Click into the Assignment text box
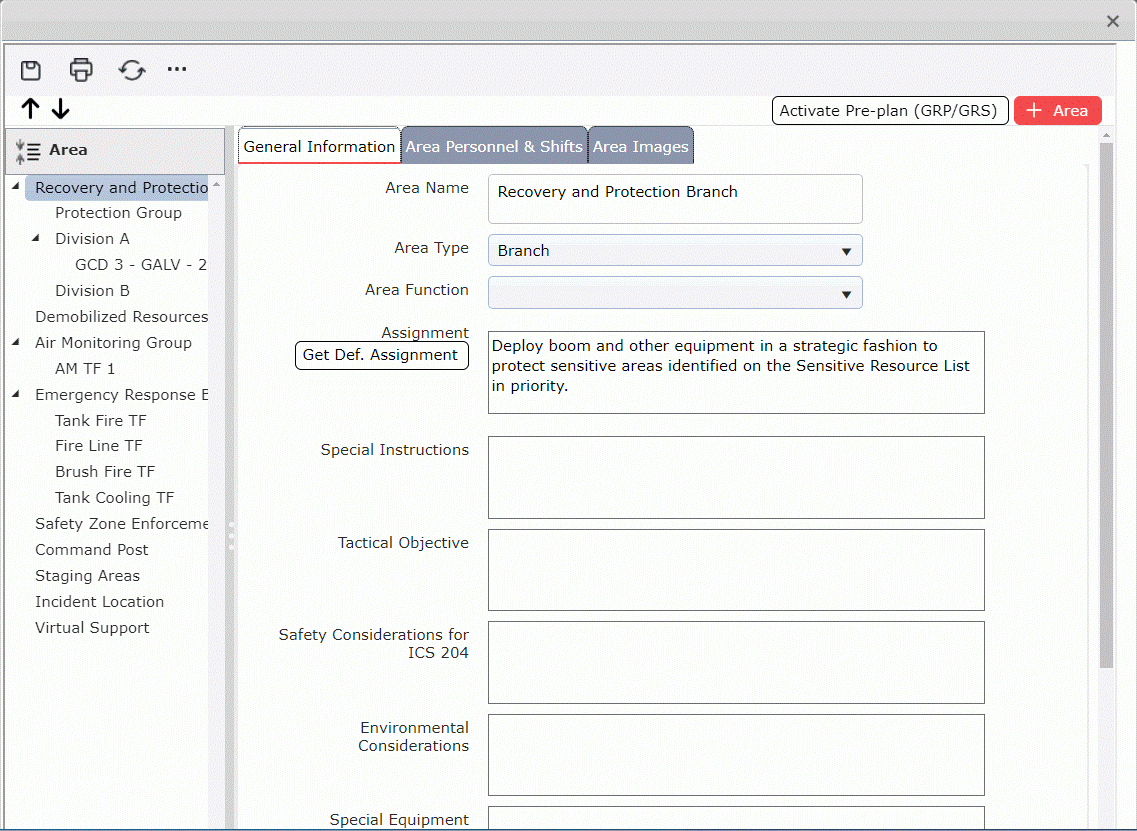This screenshot has width=1137, height=831. [736, 373]
